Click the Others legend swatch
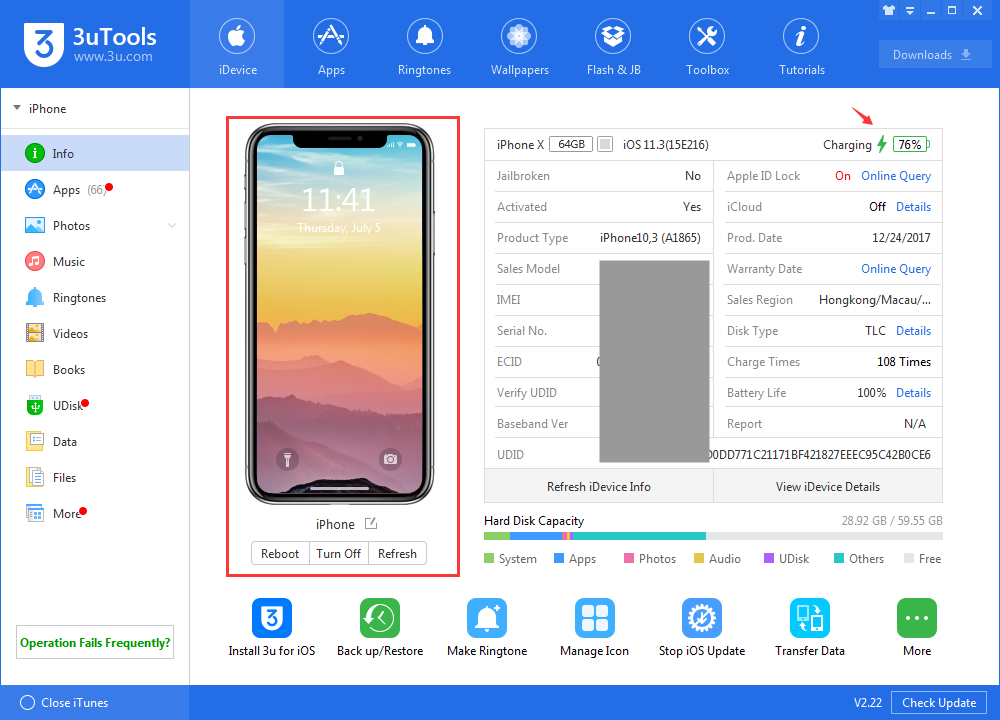Viewport: 1000px width, 720px height. 839,559
